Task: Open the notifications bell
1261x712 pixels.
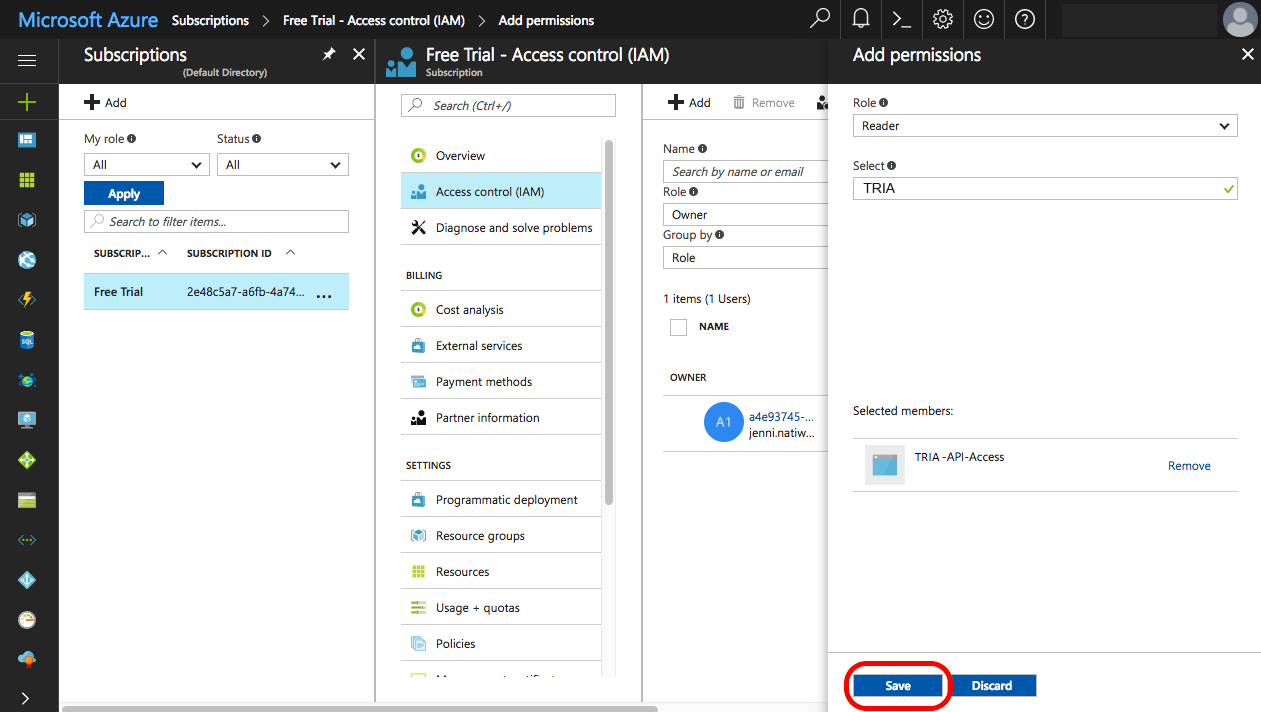Action: 860,19
